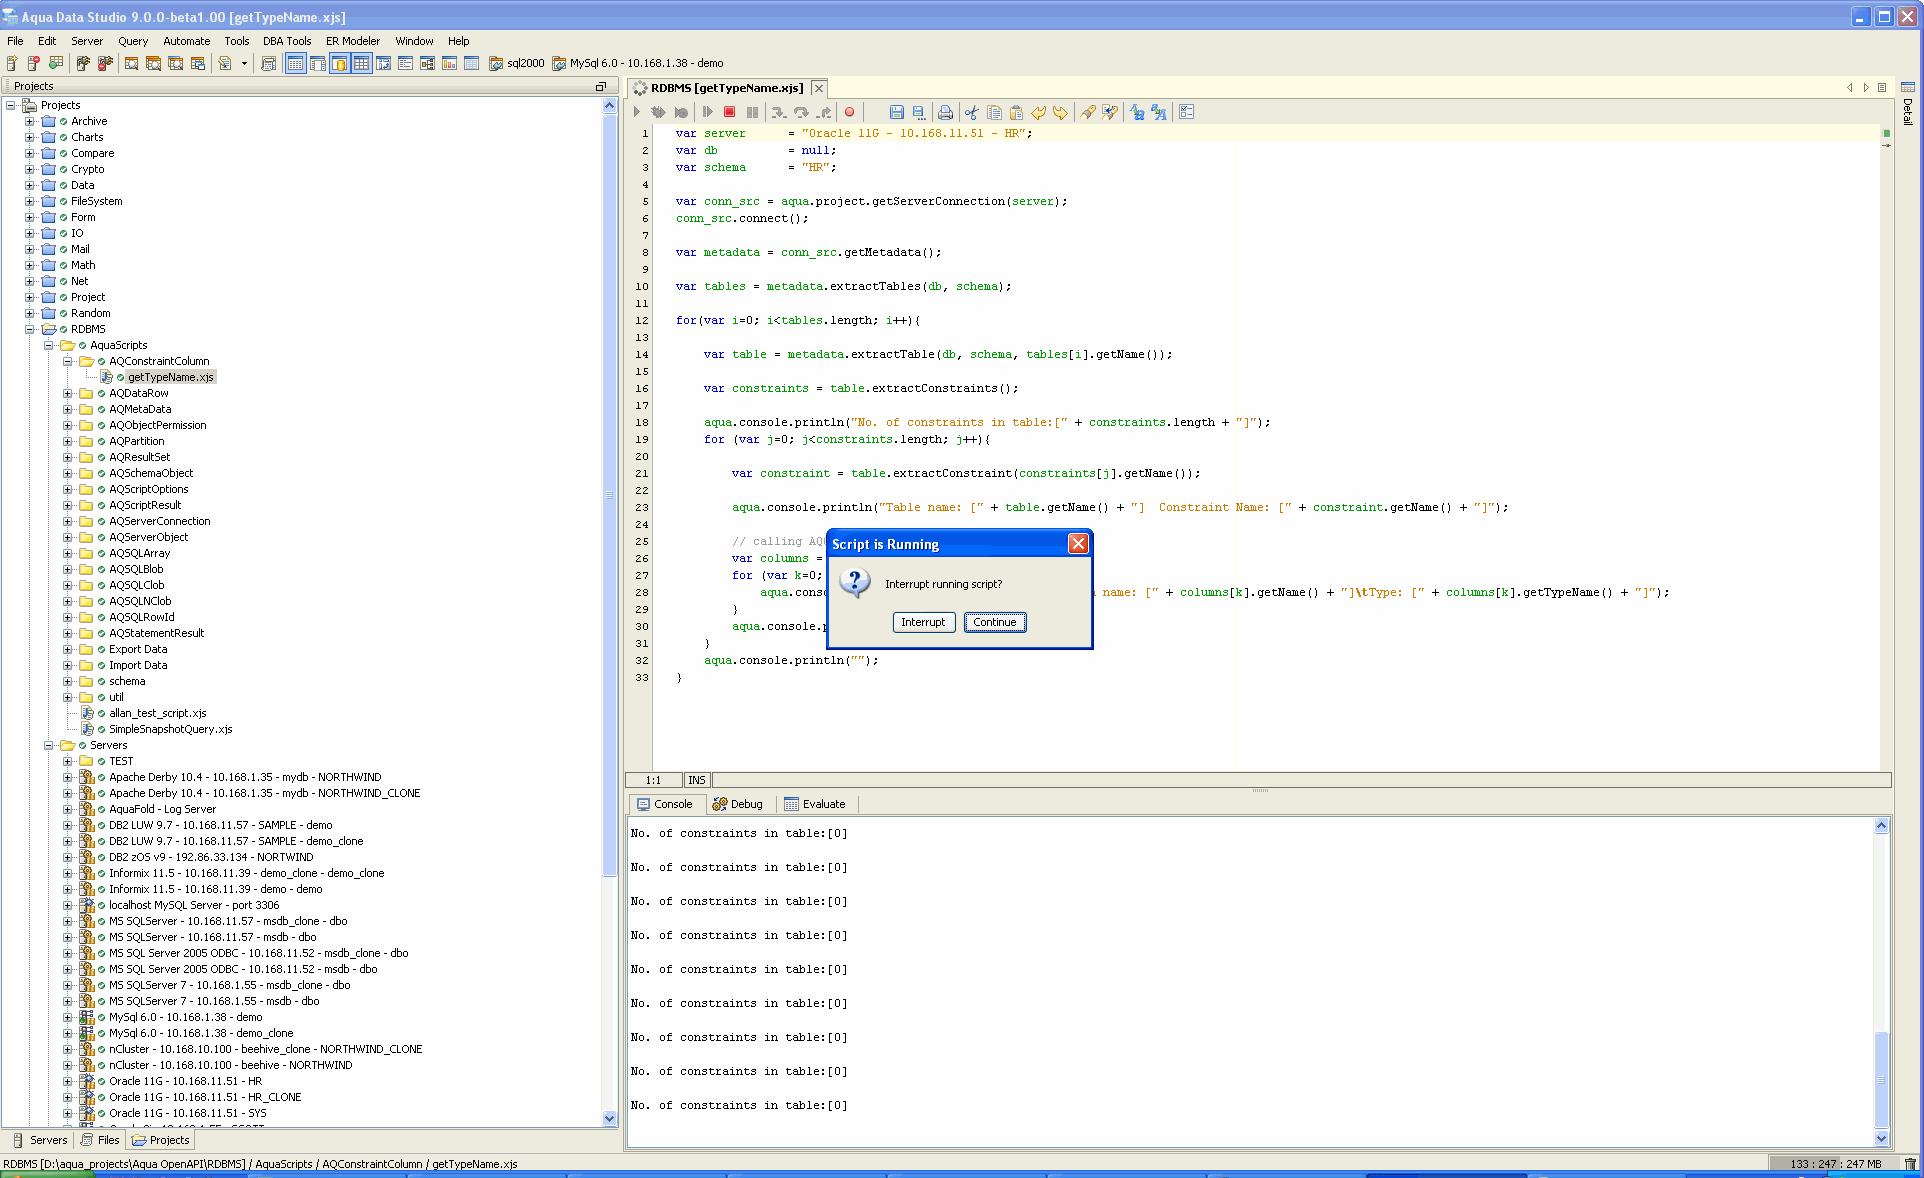The image size is (1924, 1178).
Task: Expand the AQDataRow folder
Action: (x=68, y=393)
